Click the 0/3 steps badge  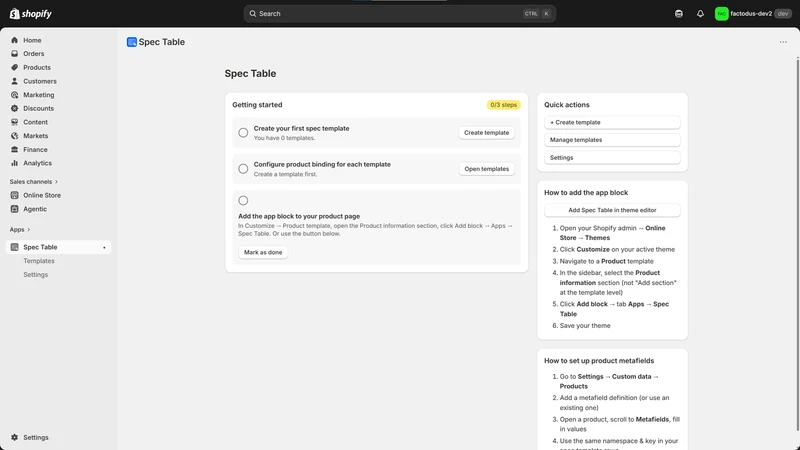(x=503, y=105)
